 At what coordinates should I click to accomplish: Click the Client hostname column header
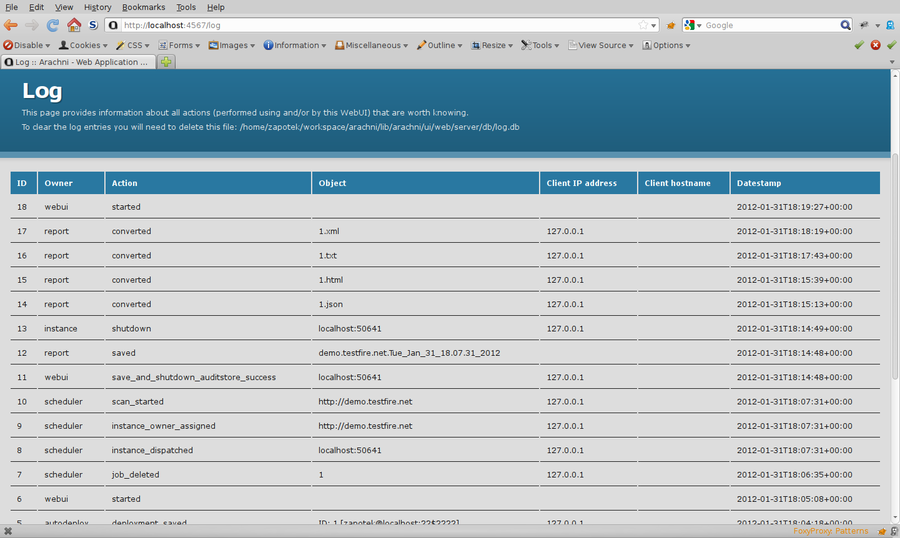coord(684,183)
